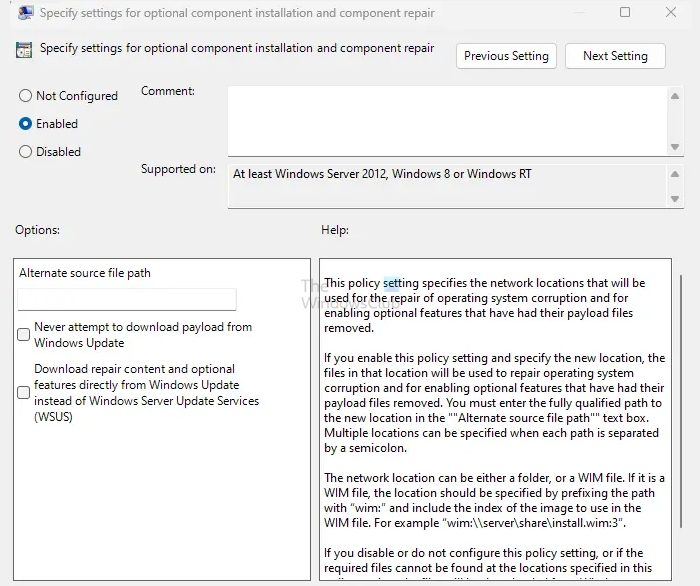Go to the Previous Setting
This screenshot has height=586, width=700.
pos(507,56)
